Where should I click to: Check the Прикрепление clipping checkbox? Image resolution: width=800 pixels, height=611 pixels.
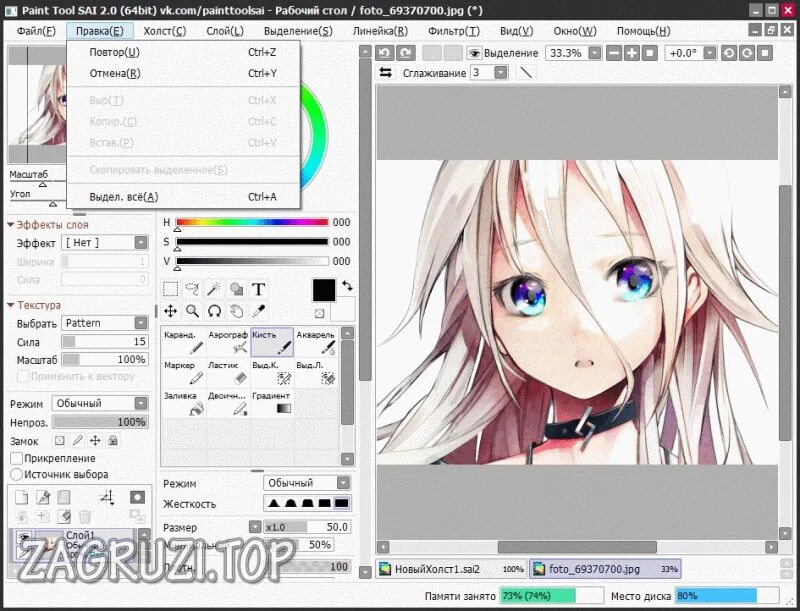click(16, 458)
